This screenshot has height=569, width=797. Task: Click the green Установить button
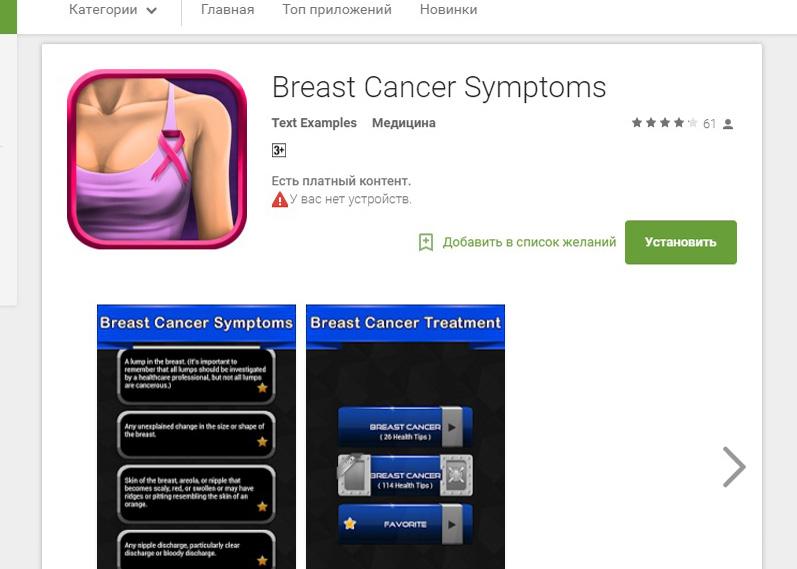click(x=681, y=242)
